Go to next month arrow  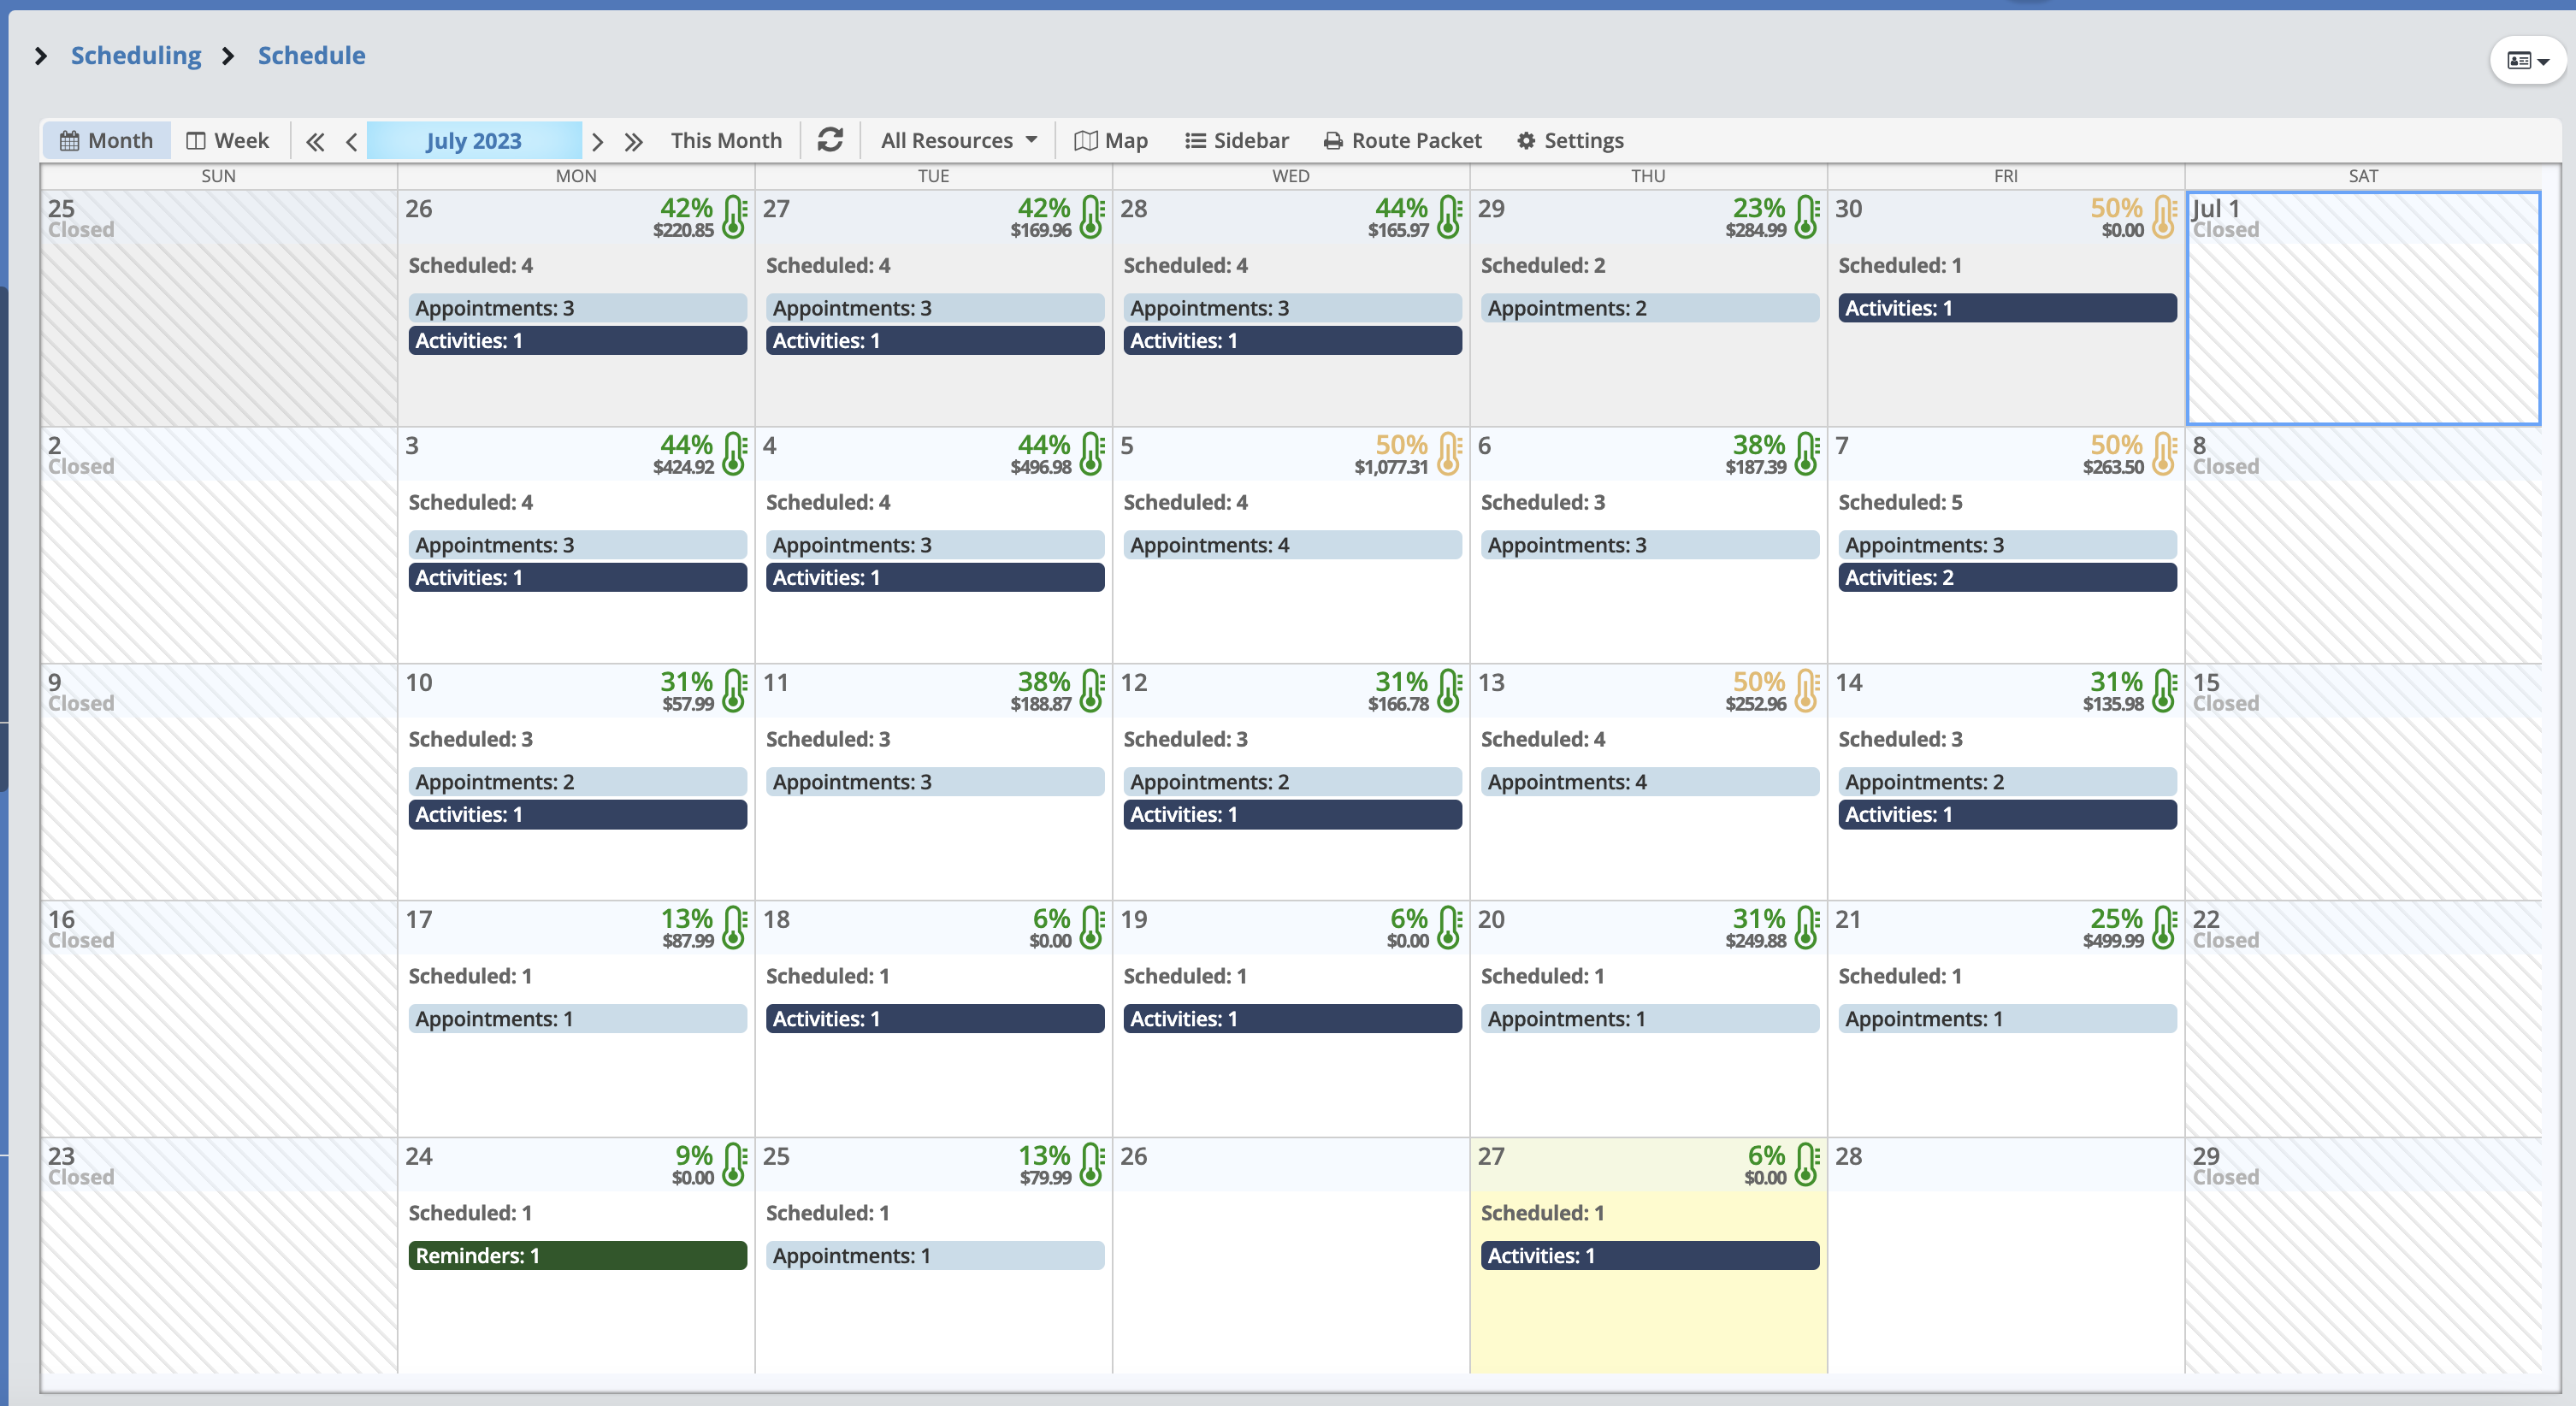point(597,141)
